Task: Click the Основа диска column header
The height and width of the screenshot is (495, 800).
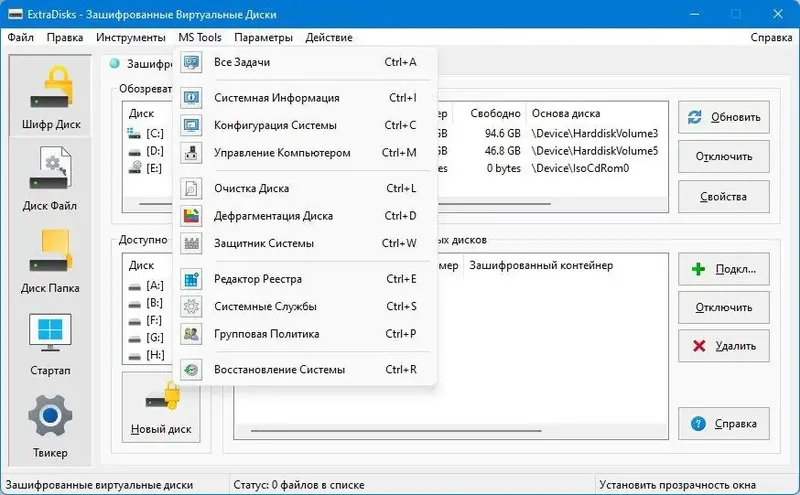Action: pyautogui.click(x=566, y=113)
